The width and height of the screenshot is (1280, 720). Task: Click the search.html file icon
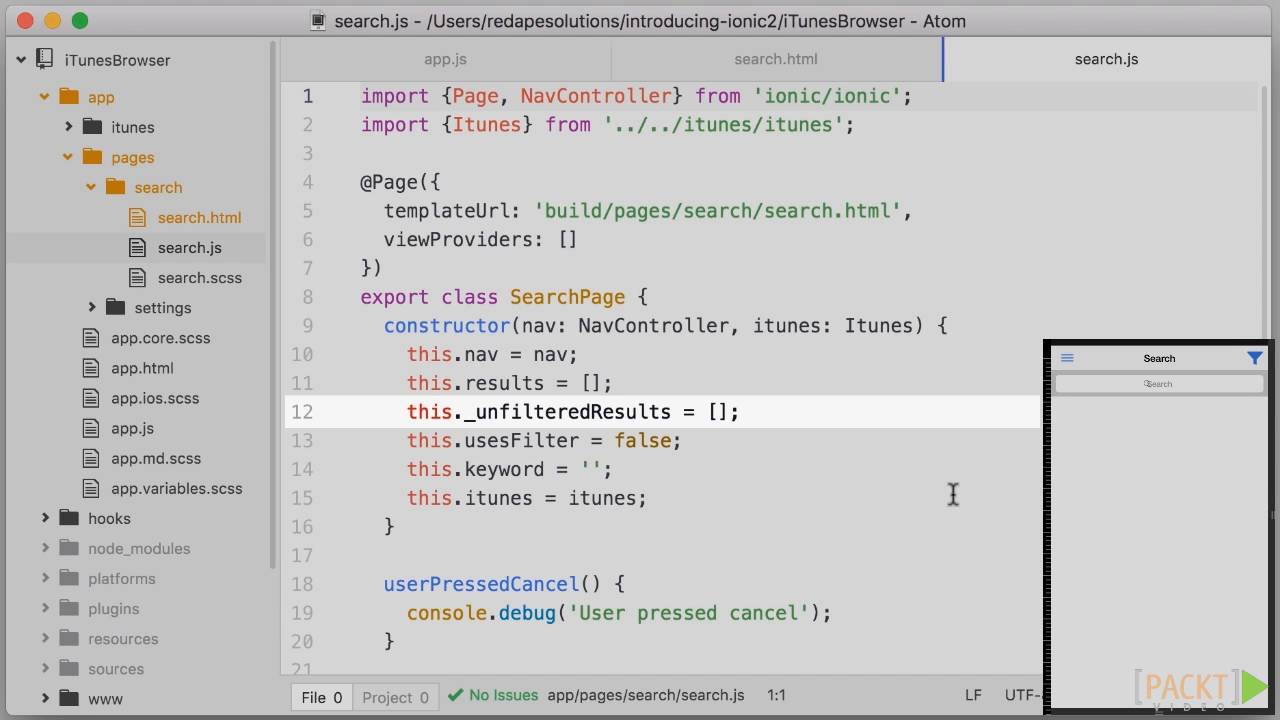tap(138, 217)
